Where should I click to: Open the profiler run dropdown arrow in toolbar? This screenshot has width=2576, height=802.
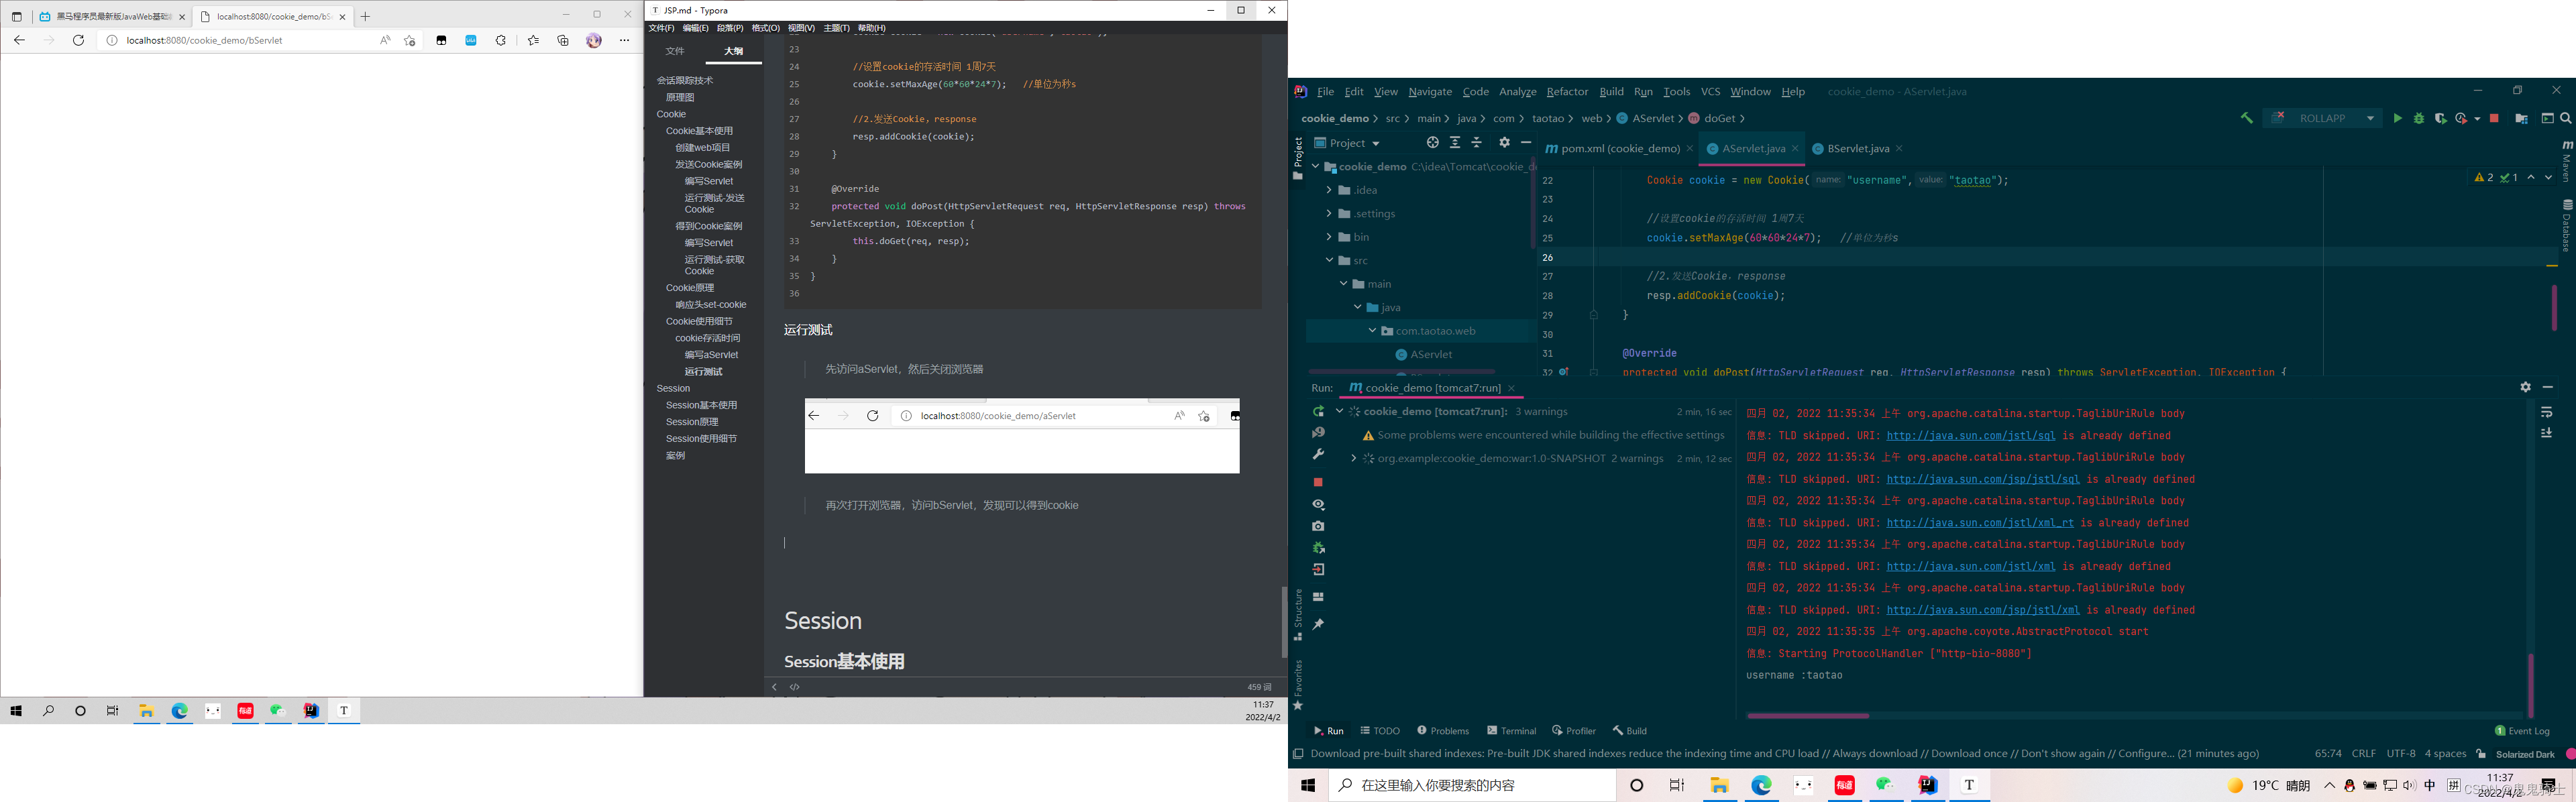(x=2477, y=119)
